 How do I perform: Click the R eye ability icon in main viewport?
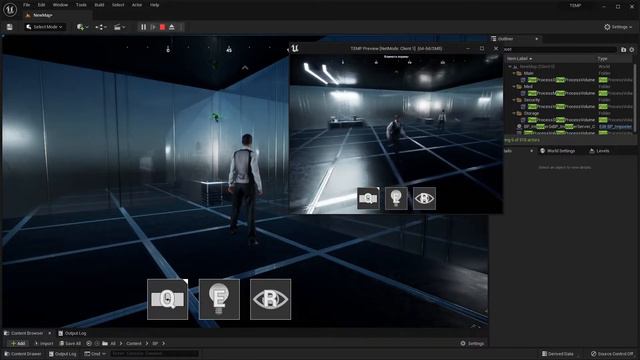pyautogui.click(x=270, y=299)
